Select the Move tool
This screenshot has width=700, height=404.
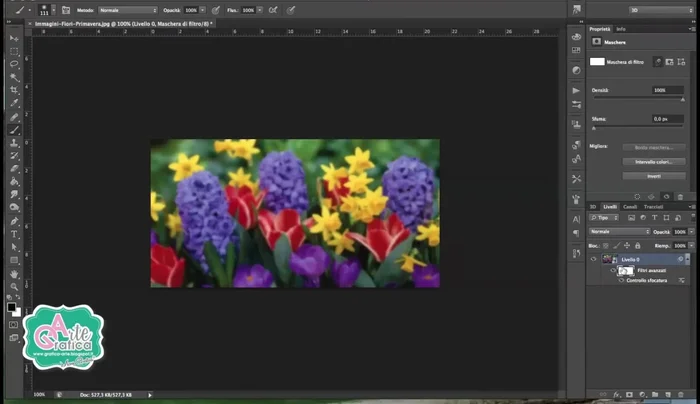tap(14, 38)
